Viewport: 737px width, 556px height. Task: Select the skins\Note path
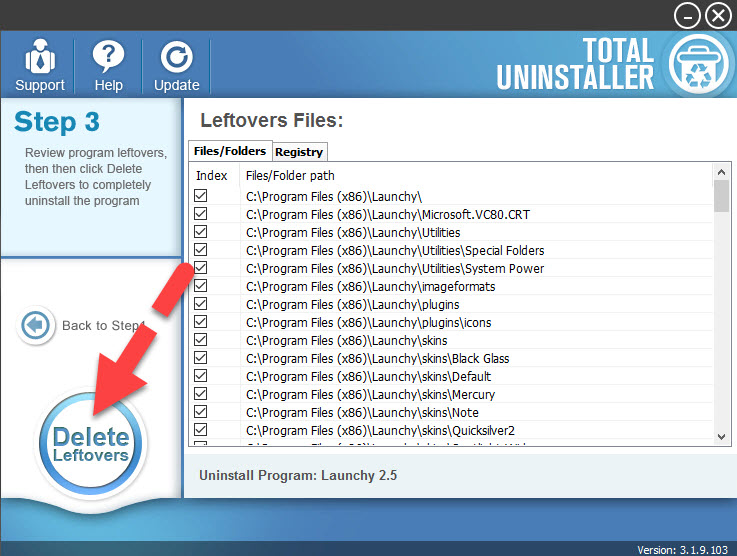pos(362,413)
